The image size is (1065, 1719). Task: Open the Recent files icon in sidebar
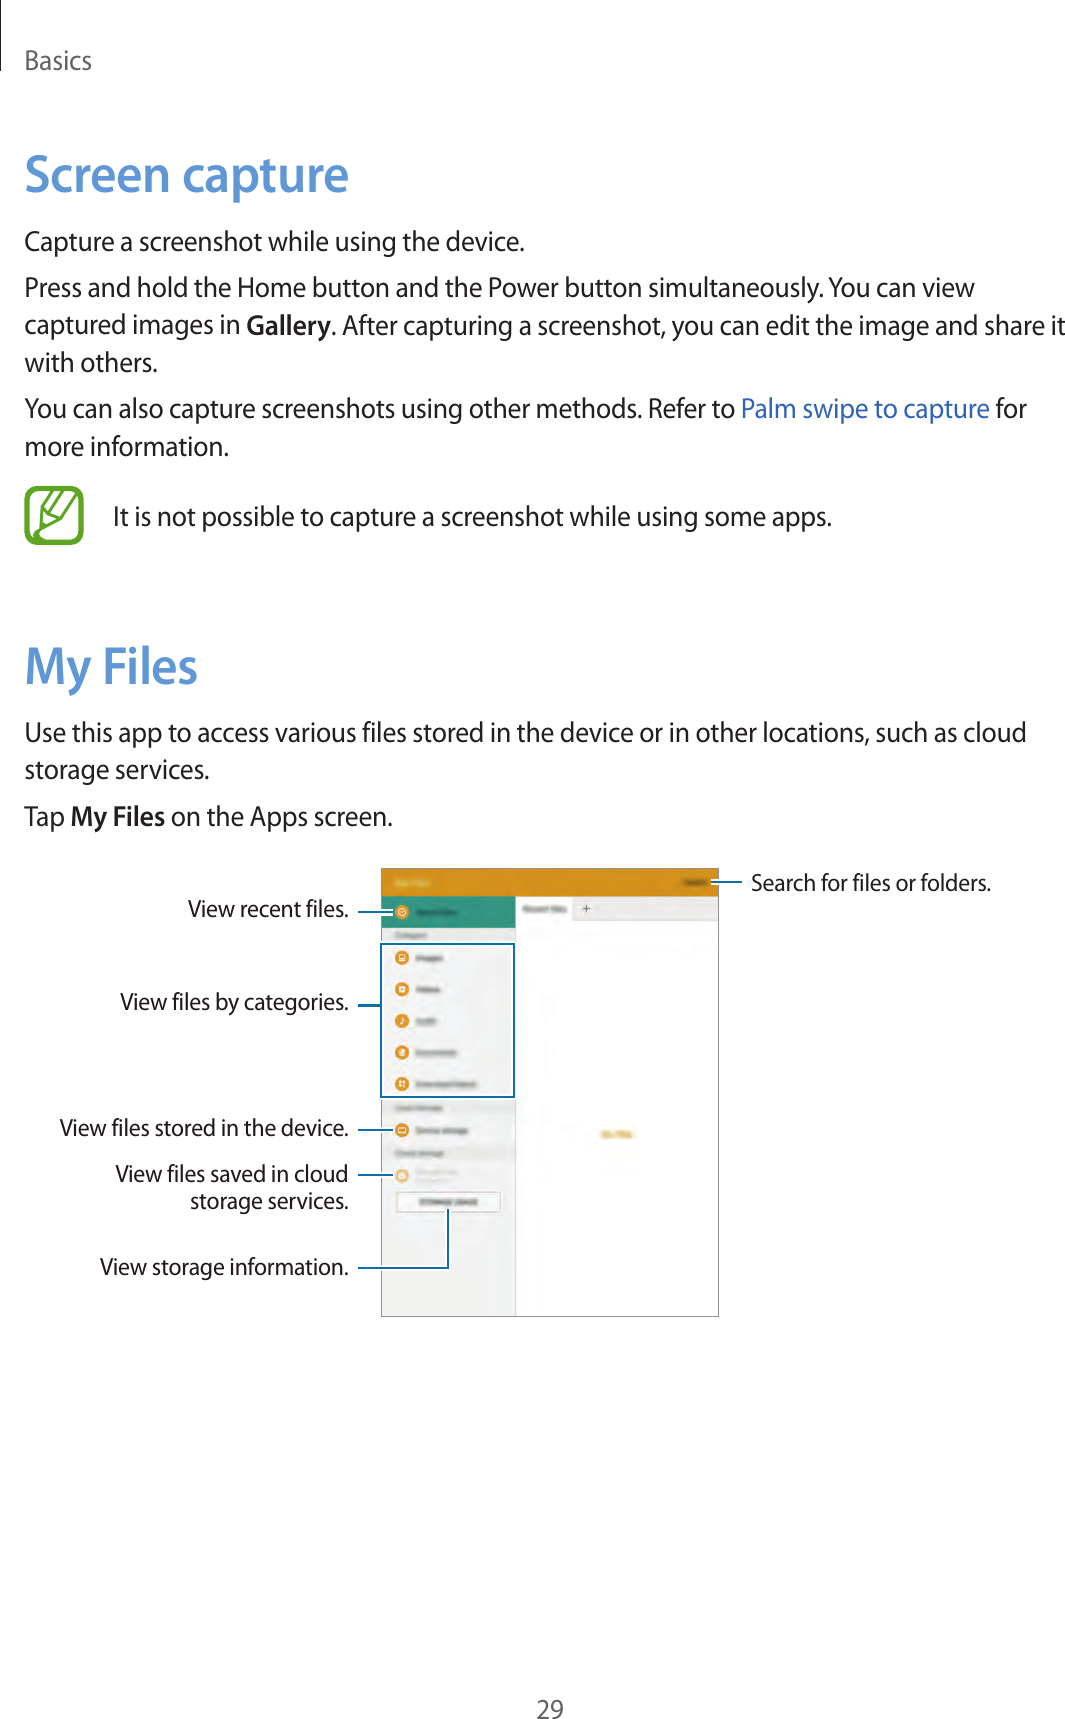[401, 912]
